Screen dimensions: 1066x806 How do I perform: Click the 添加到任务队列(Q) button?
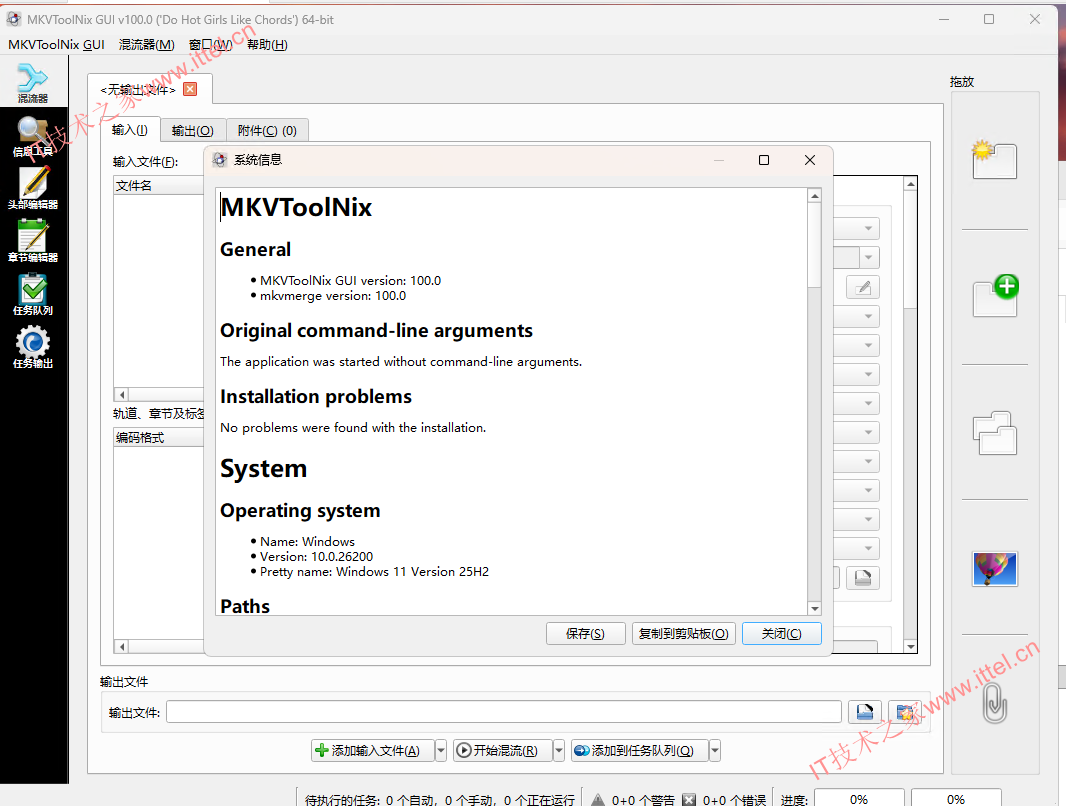click(x=640, y=750)
